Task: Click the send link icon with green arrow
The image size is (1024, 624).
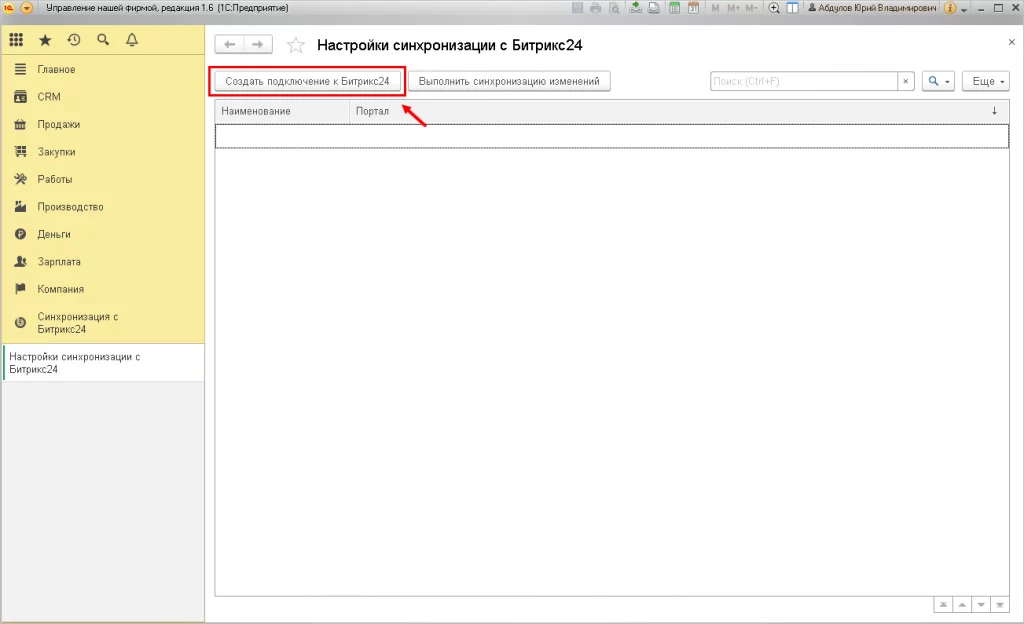Action: [635, 8]
